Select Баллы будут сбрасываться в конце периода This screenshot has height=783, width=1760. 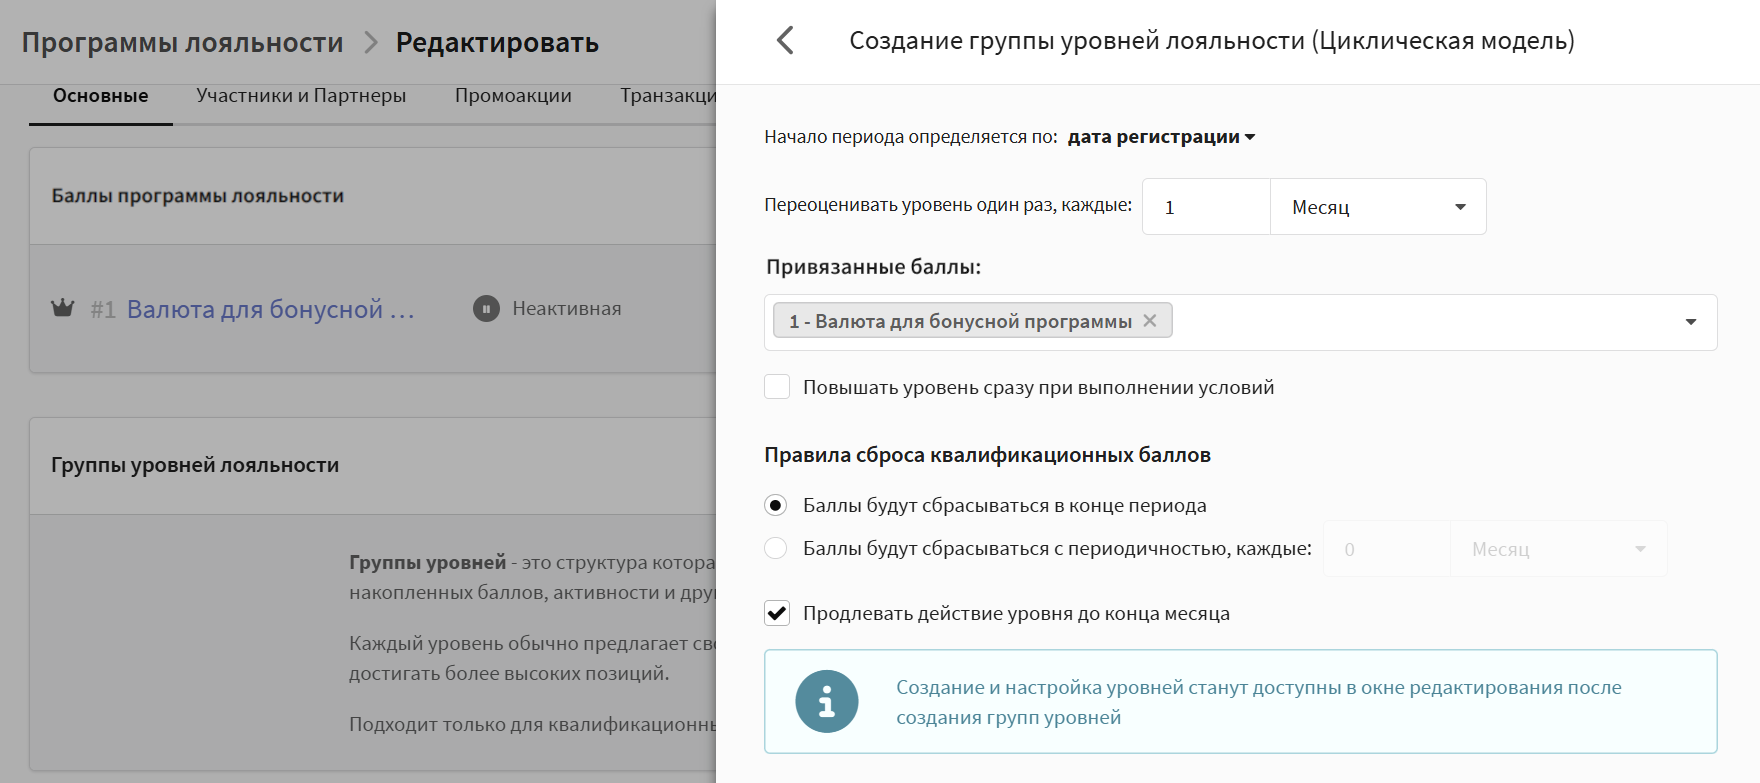point(776,505)
